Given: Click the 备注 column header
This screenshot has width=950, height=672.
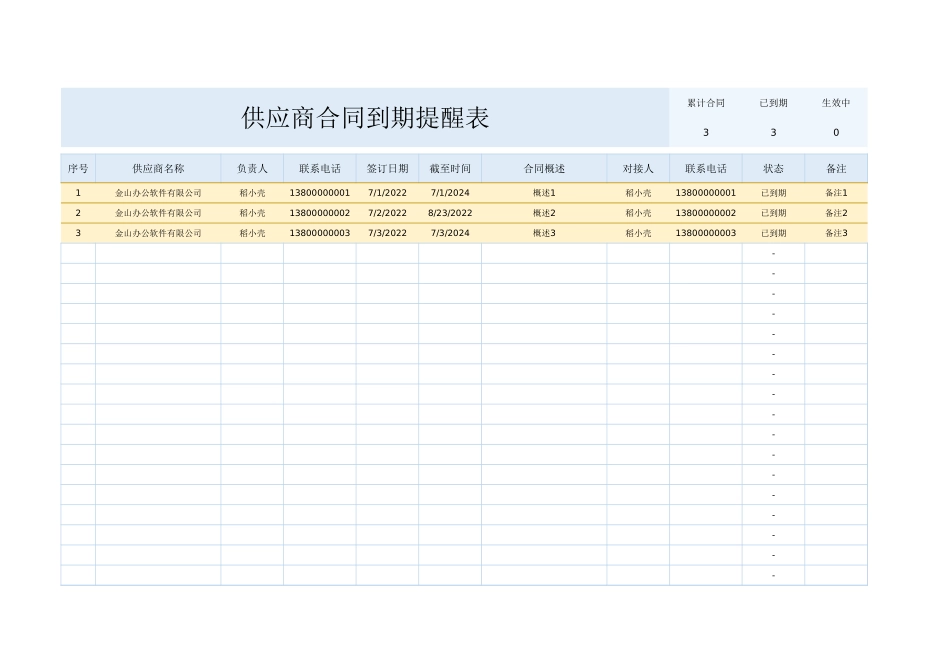Looking at the screenshot, I should click(836, 168).
